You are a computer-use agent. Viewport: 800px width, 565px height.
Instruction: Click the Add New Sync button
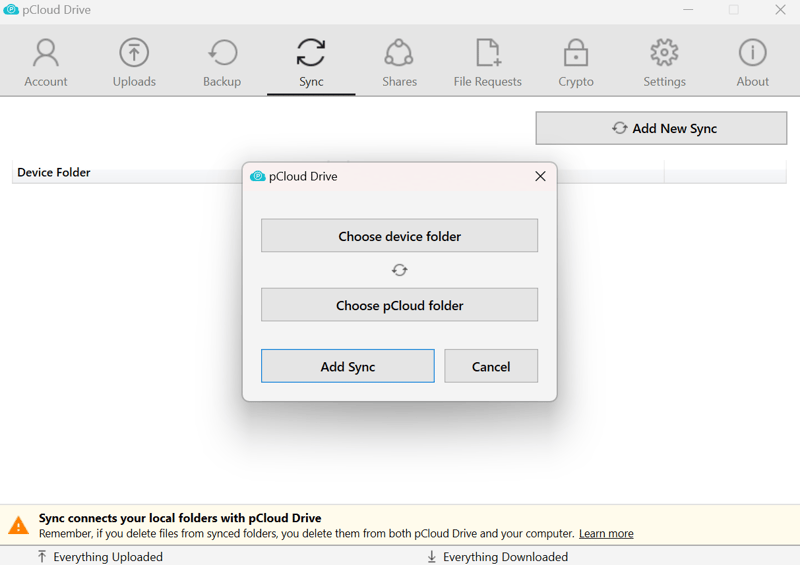[x=661, y=128]
